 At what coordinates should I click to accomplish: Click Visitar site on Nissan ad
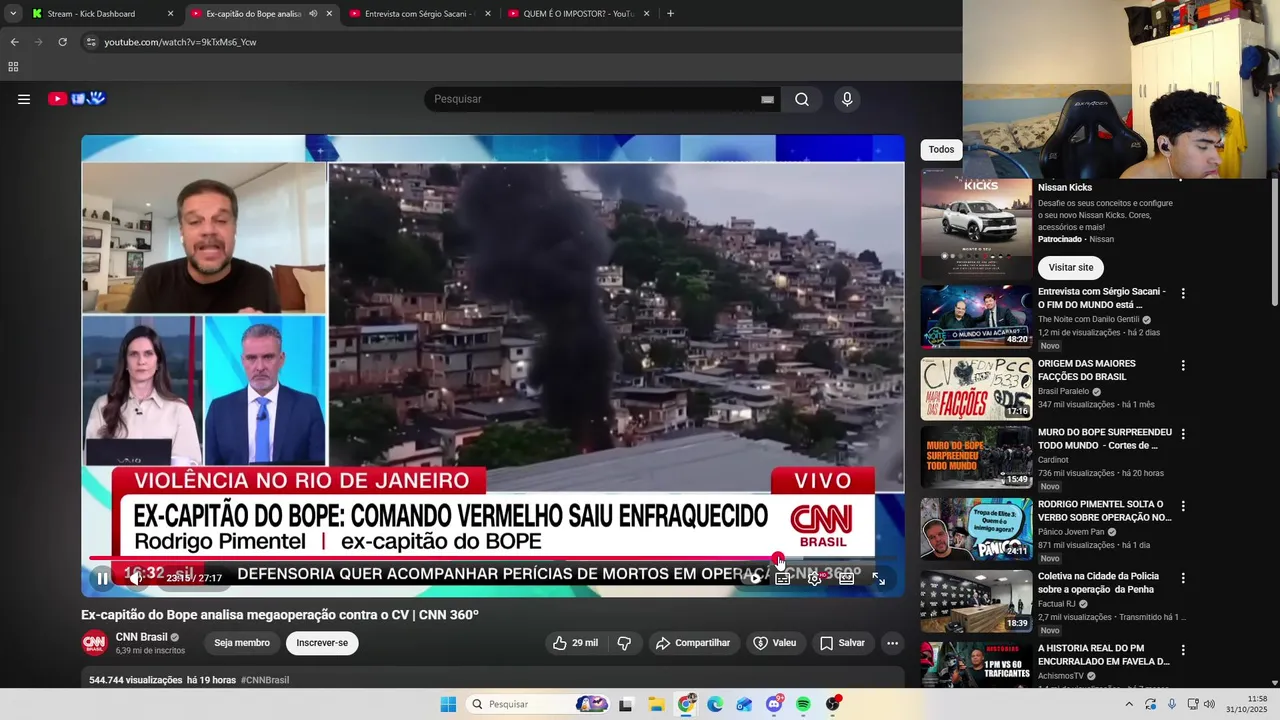[1071, 267]
